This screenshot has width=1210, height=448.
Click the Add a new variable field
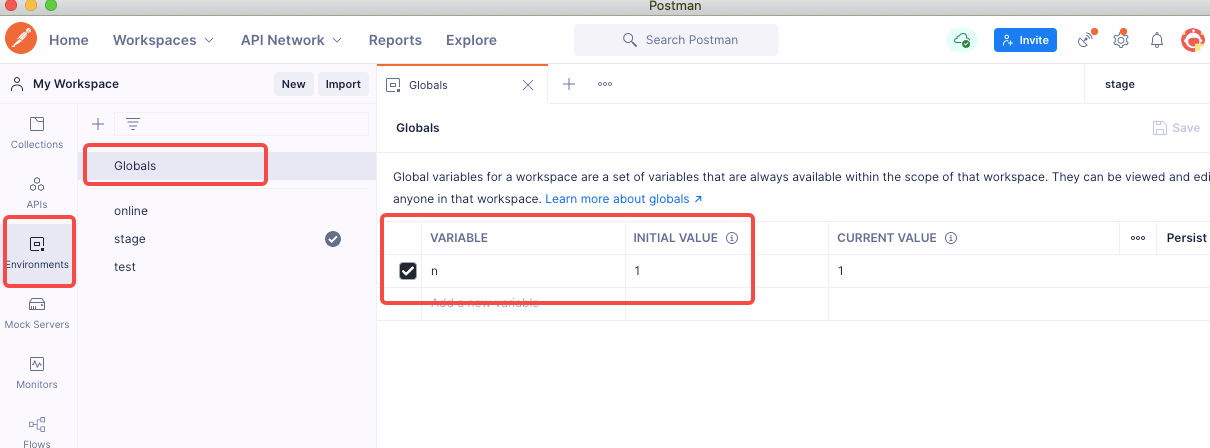click(524, 303)
